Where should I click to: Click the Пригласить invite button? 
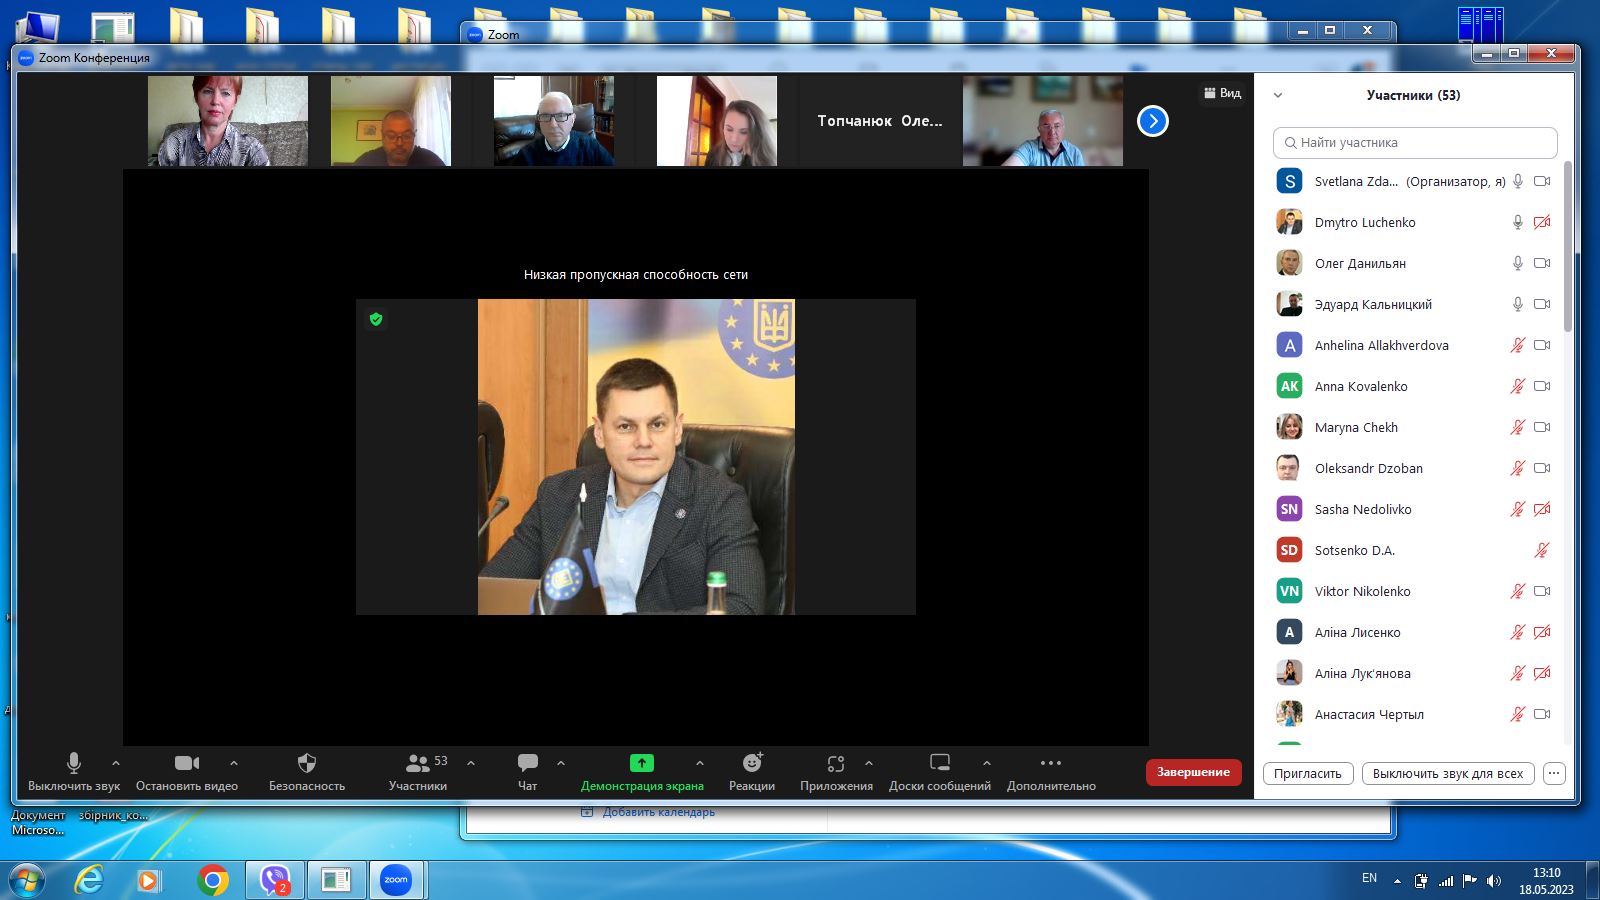1308,773
